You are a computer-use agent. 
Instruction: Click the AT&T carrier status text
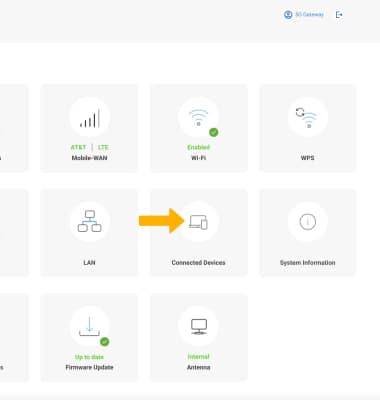point(78,147)
